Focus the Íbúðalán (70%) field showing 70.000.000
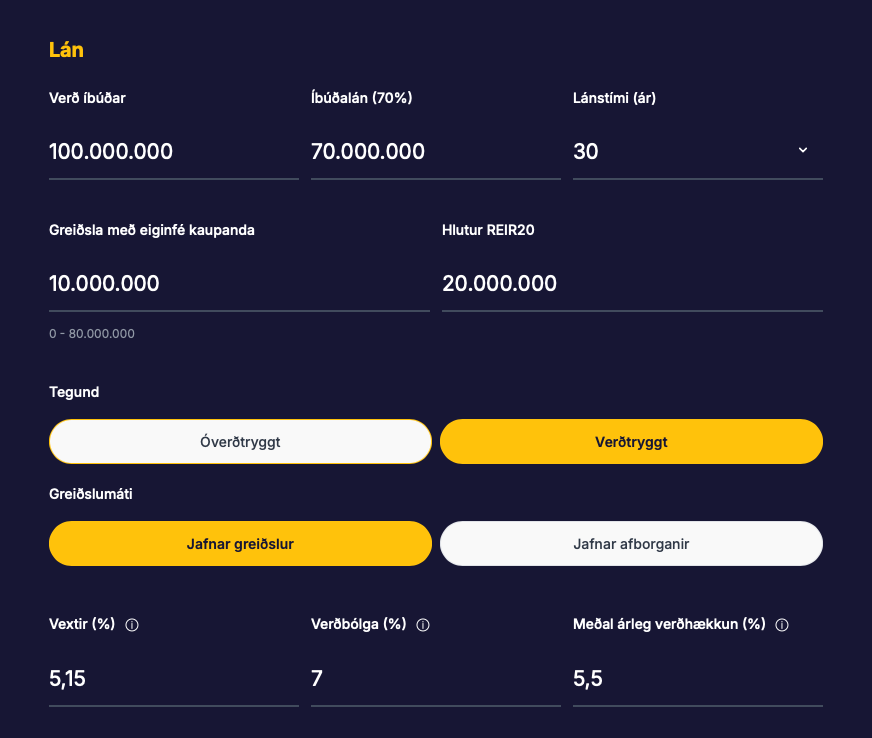Screen dimensions: 872x738 pos(435,152)
